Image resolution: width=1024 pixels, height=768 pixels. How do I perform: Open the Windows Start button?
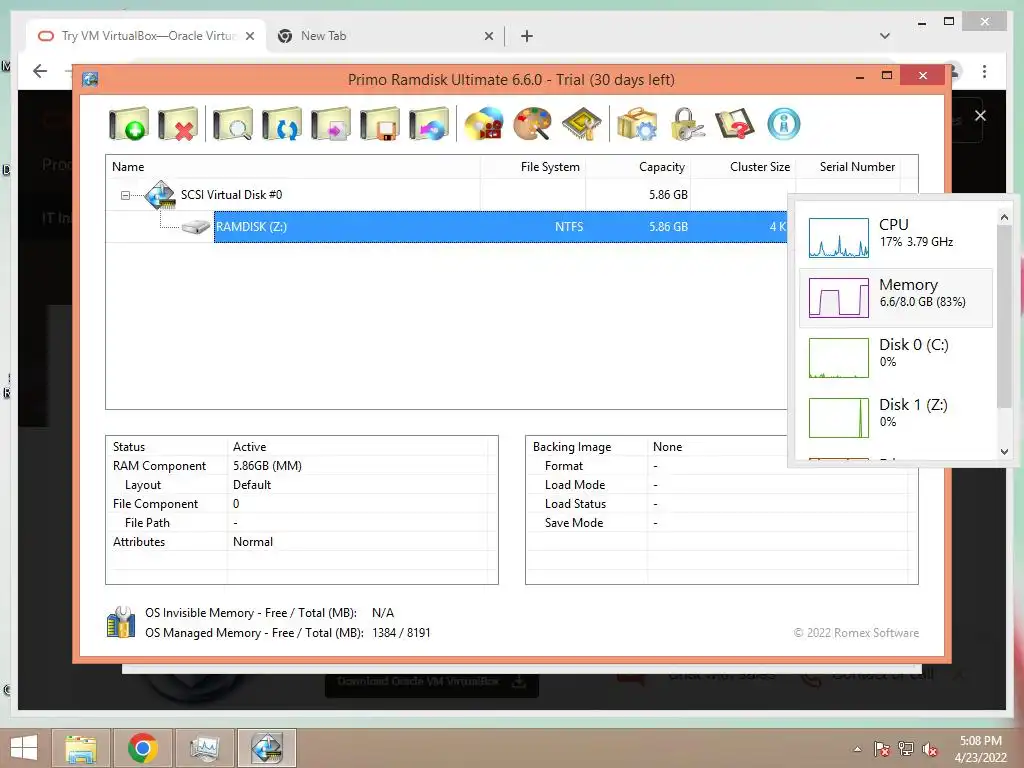[x=24, y=748]
